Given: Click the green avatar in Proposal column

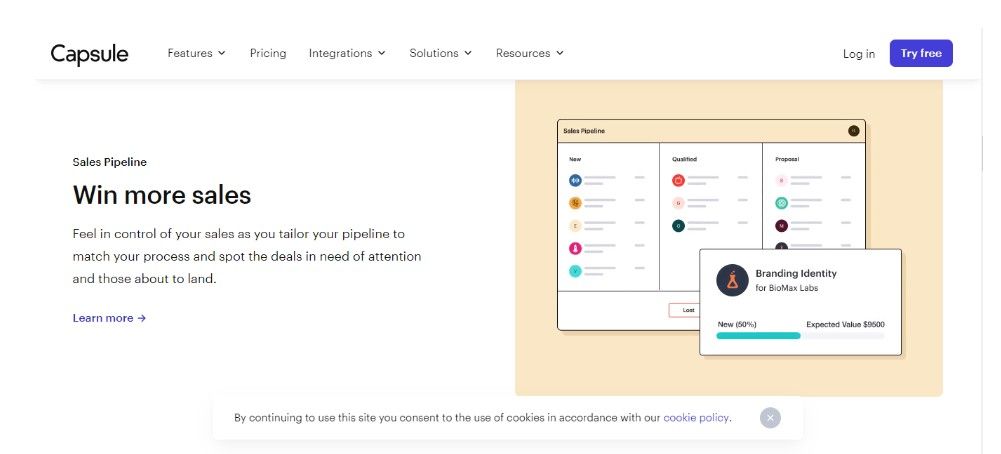Looking at the screenshot, I should pos(782,203).
